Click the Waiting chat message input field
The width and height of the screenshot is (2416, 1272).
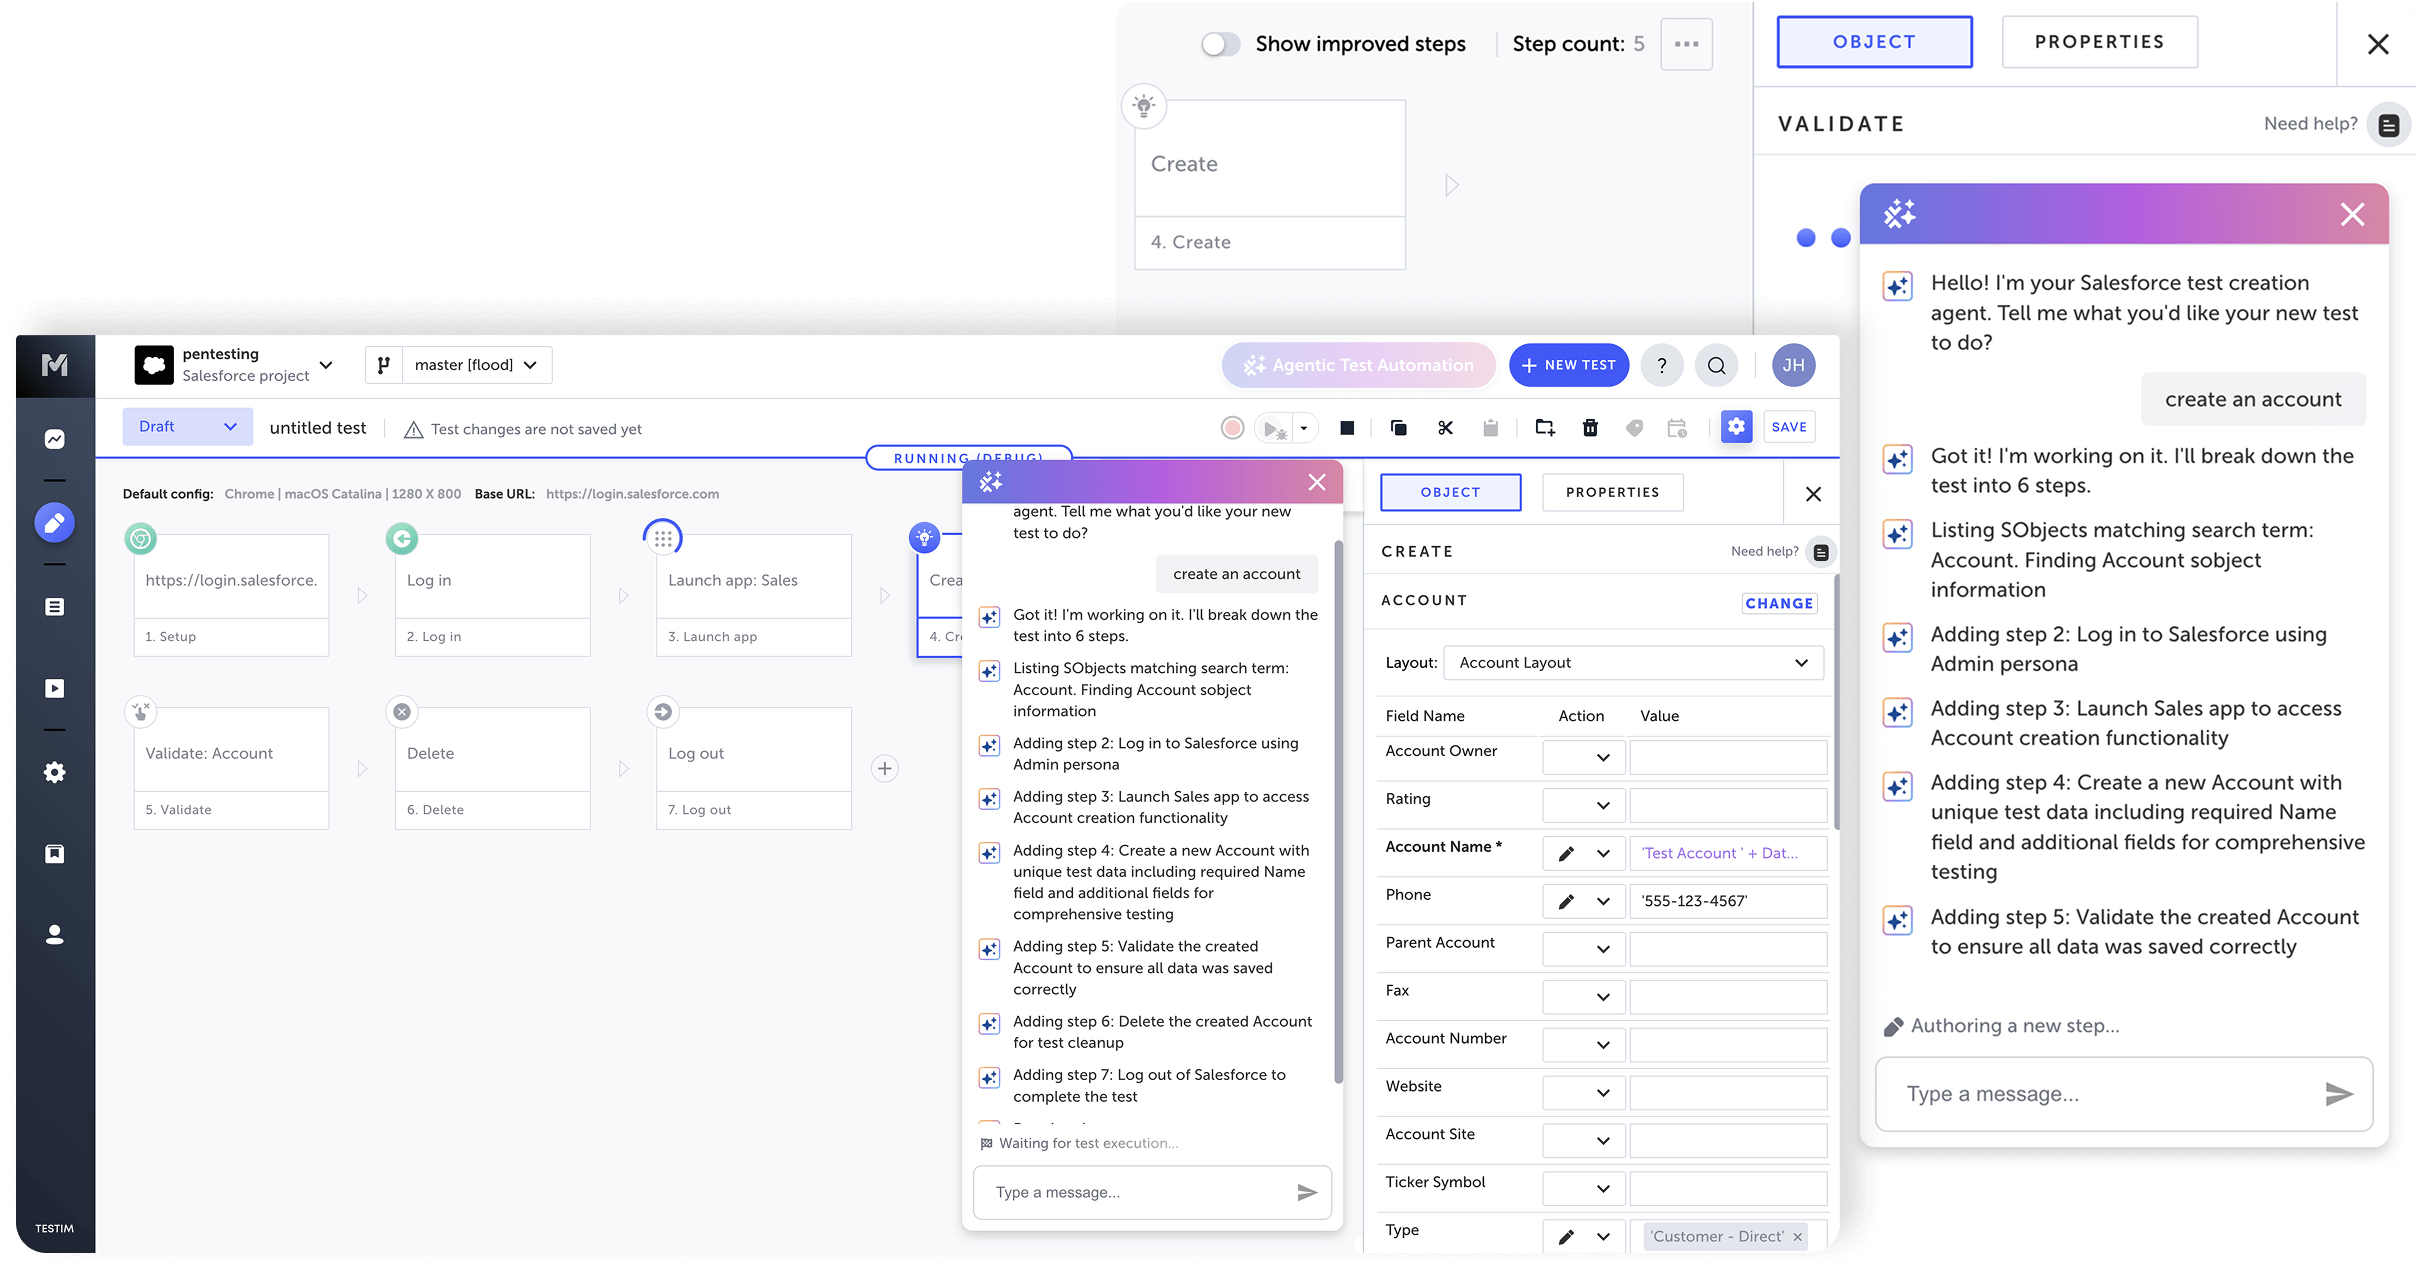1138,1192
